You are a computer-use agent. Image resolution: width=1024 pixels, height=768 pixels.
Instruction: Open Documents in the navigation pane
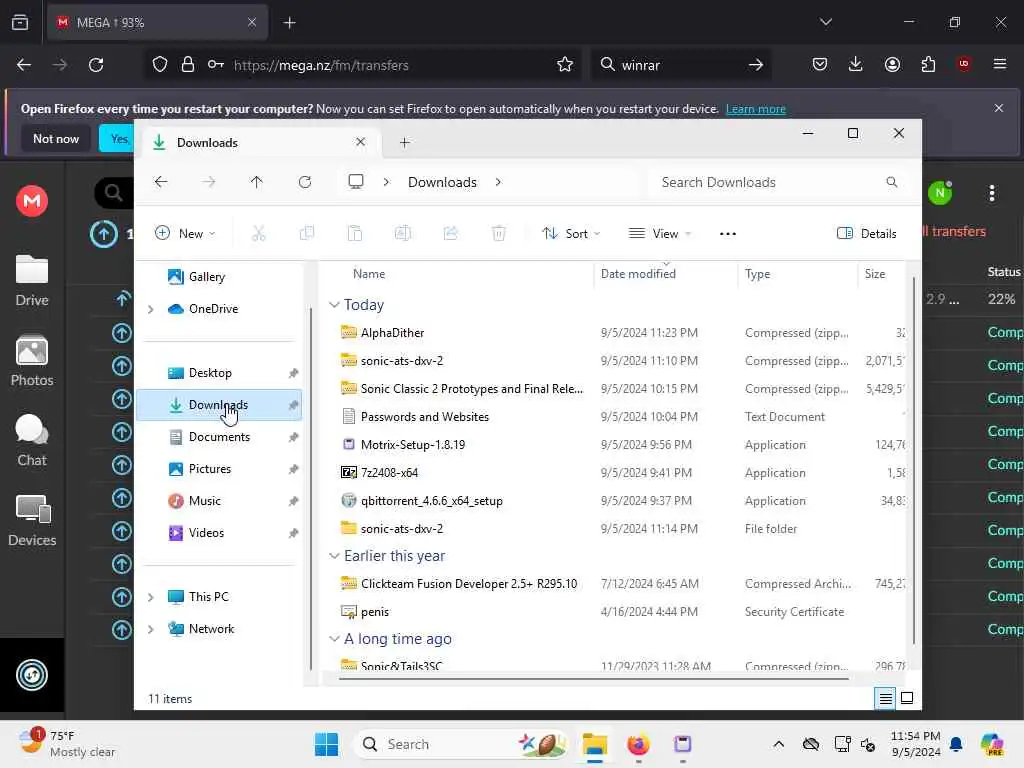point(219,437)
